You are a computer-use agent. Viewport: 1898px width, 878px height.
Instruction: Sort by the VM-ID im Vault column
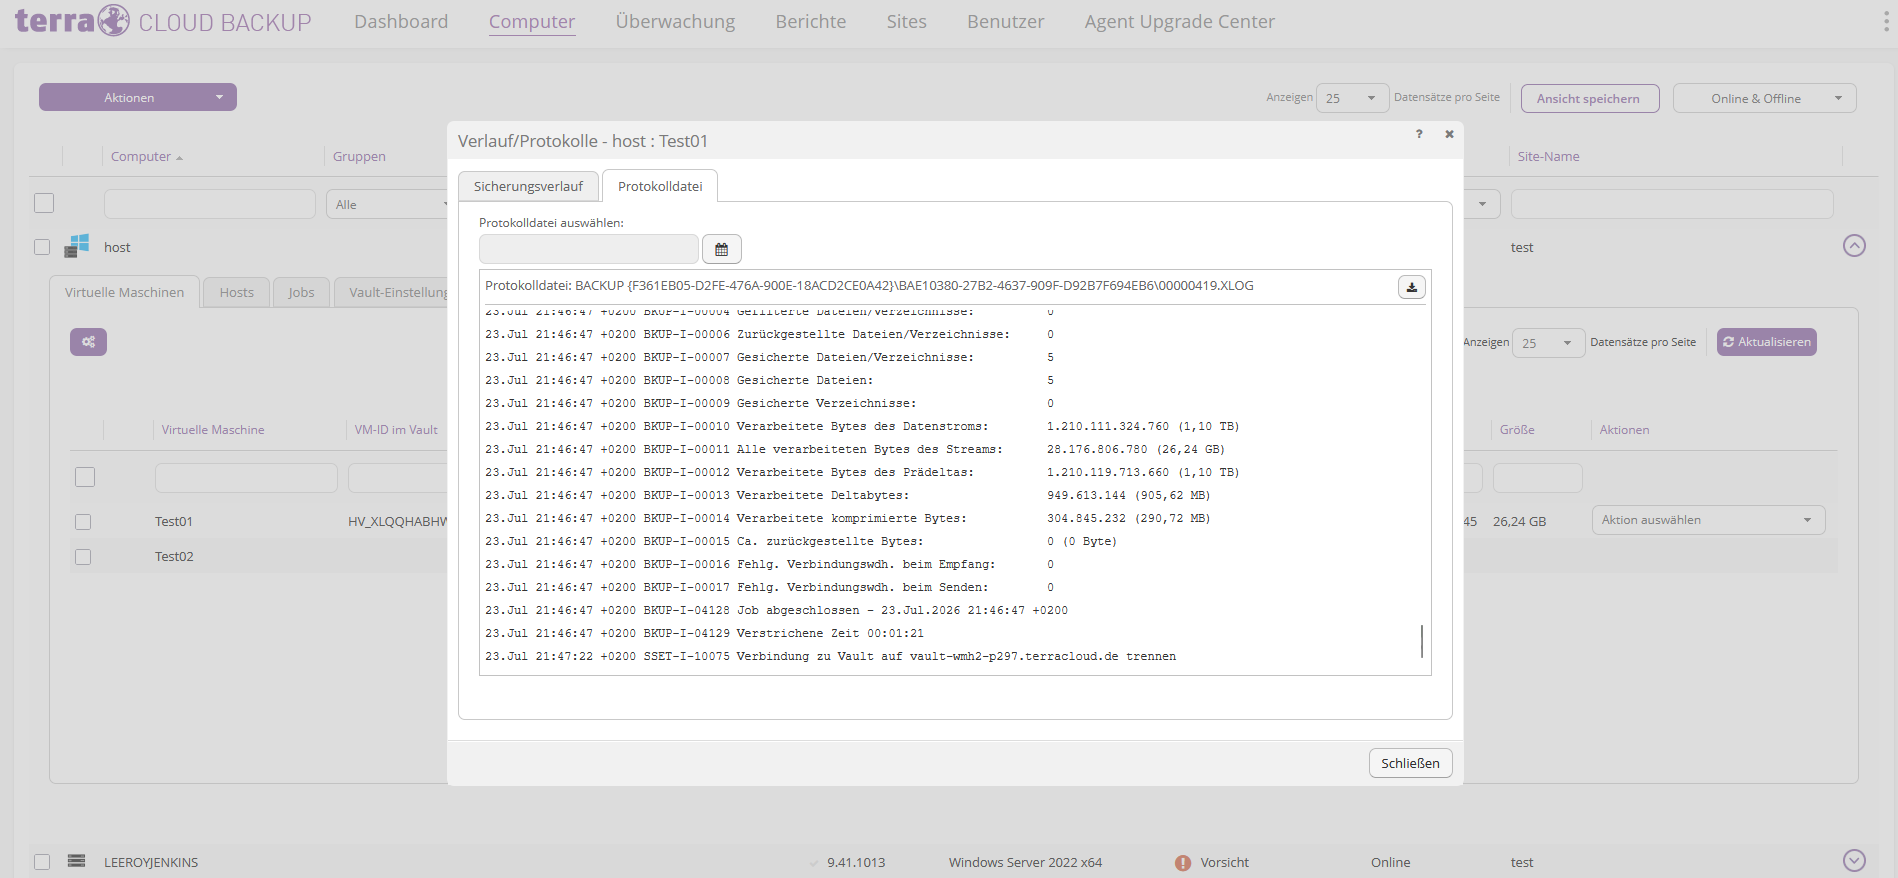[x=396, y=430]
